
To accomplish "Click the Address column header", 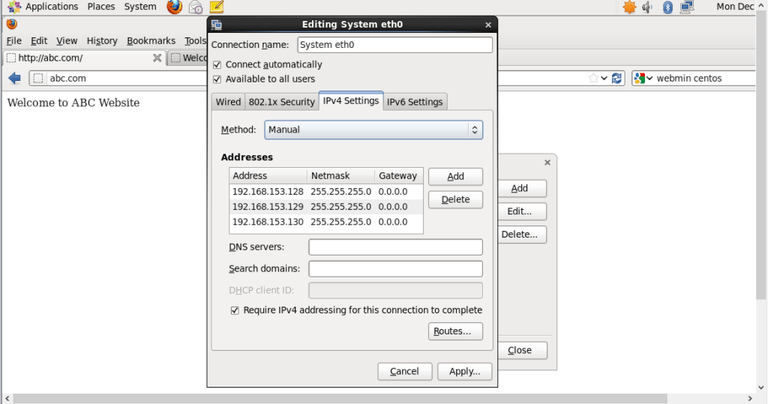I will tap(268, 176).
